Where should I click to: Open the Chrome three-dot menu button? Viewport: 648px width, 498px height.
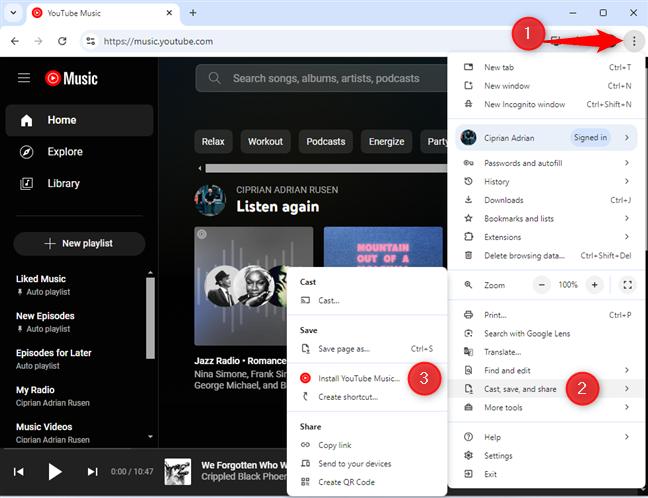coord(634,41)
